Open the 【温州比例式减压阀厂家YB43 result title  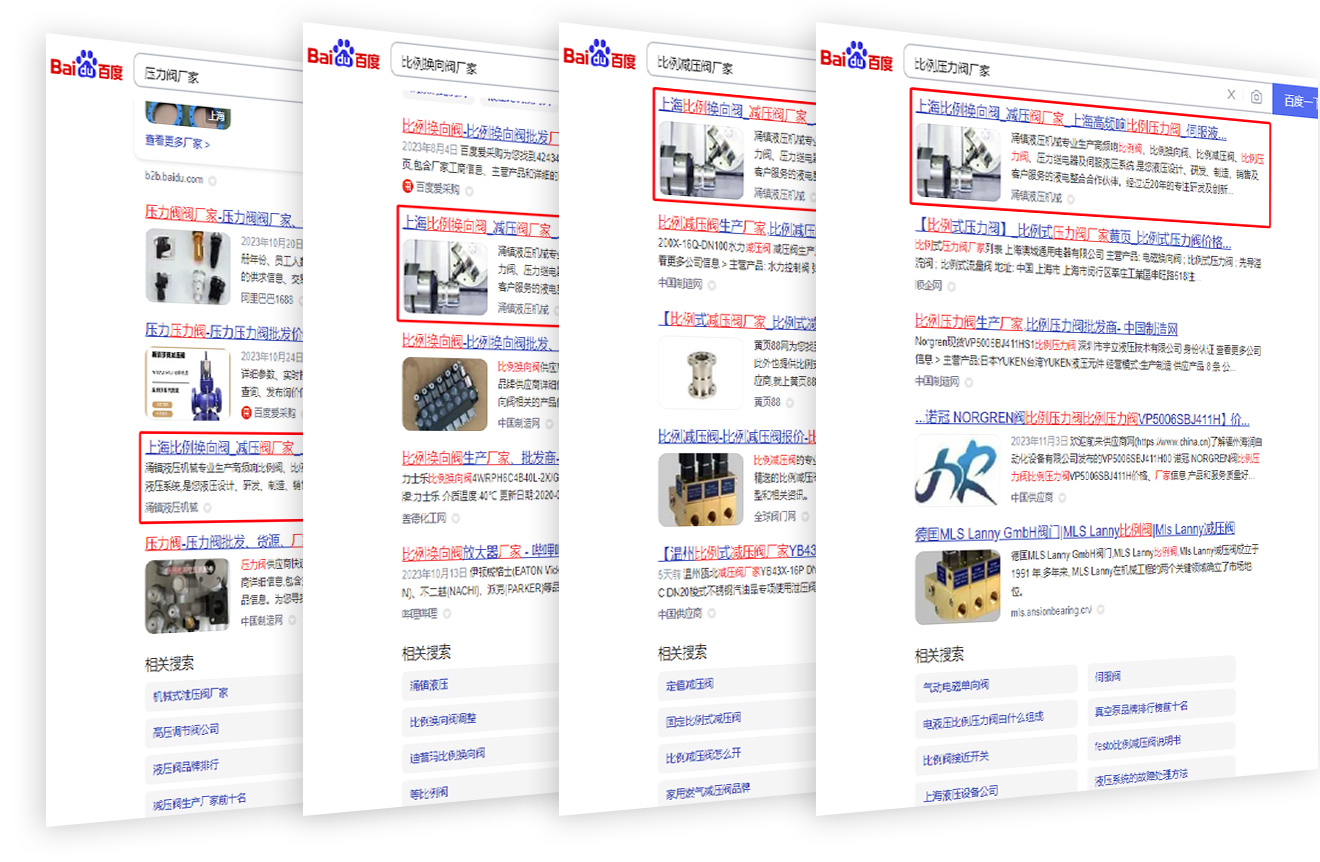pyautogui.click(x=737, y=553)
